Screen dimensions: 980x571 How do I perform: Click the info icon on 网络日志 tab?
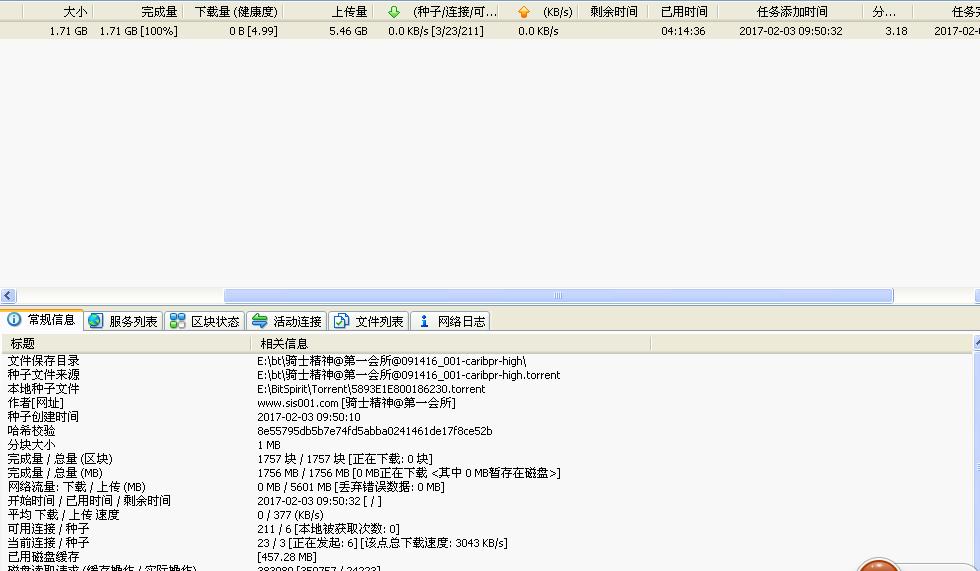[424, 321]
